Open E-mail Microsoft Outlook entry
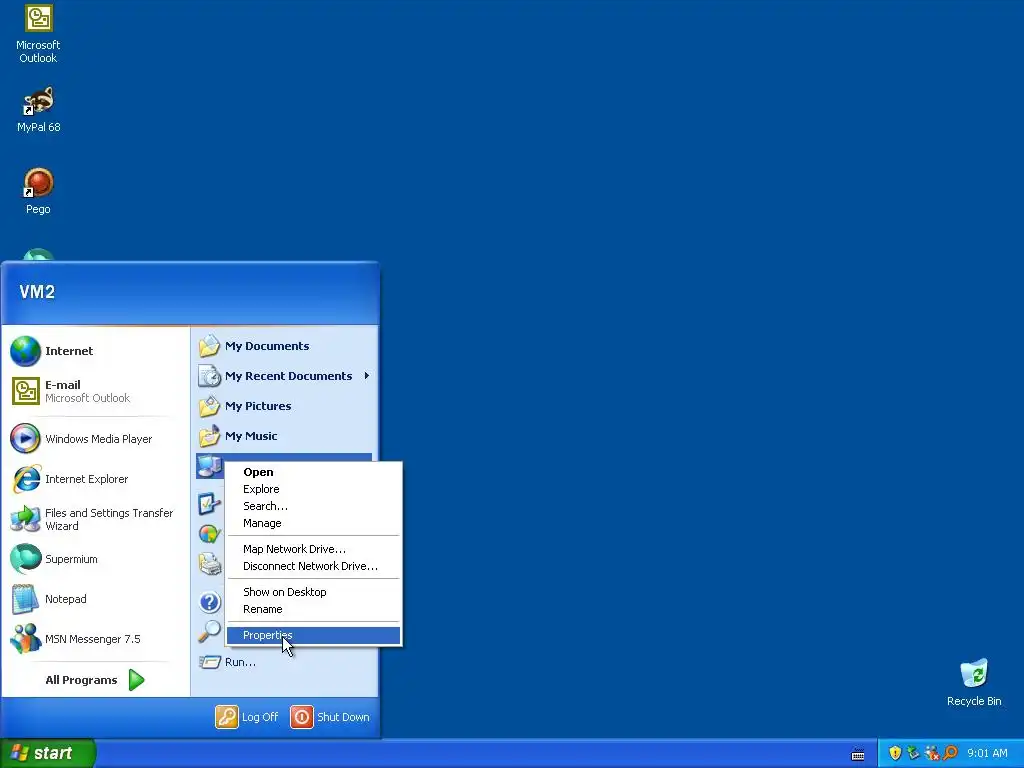Image resolution: width=1024 pixels, height=768 pixels. pyautogui.click(x=95, y=391)
